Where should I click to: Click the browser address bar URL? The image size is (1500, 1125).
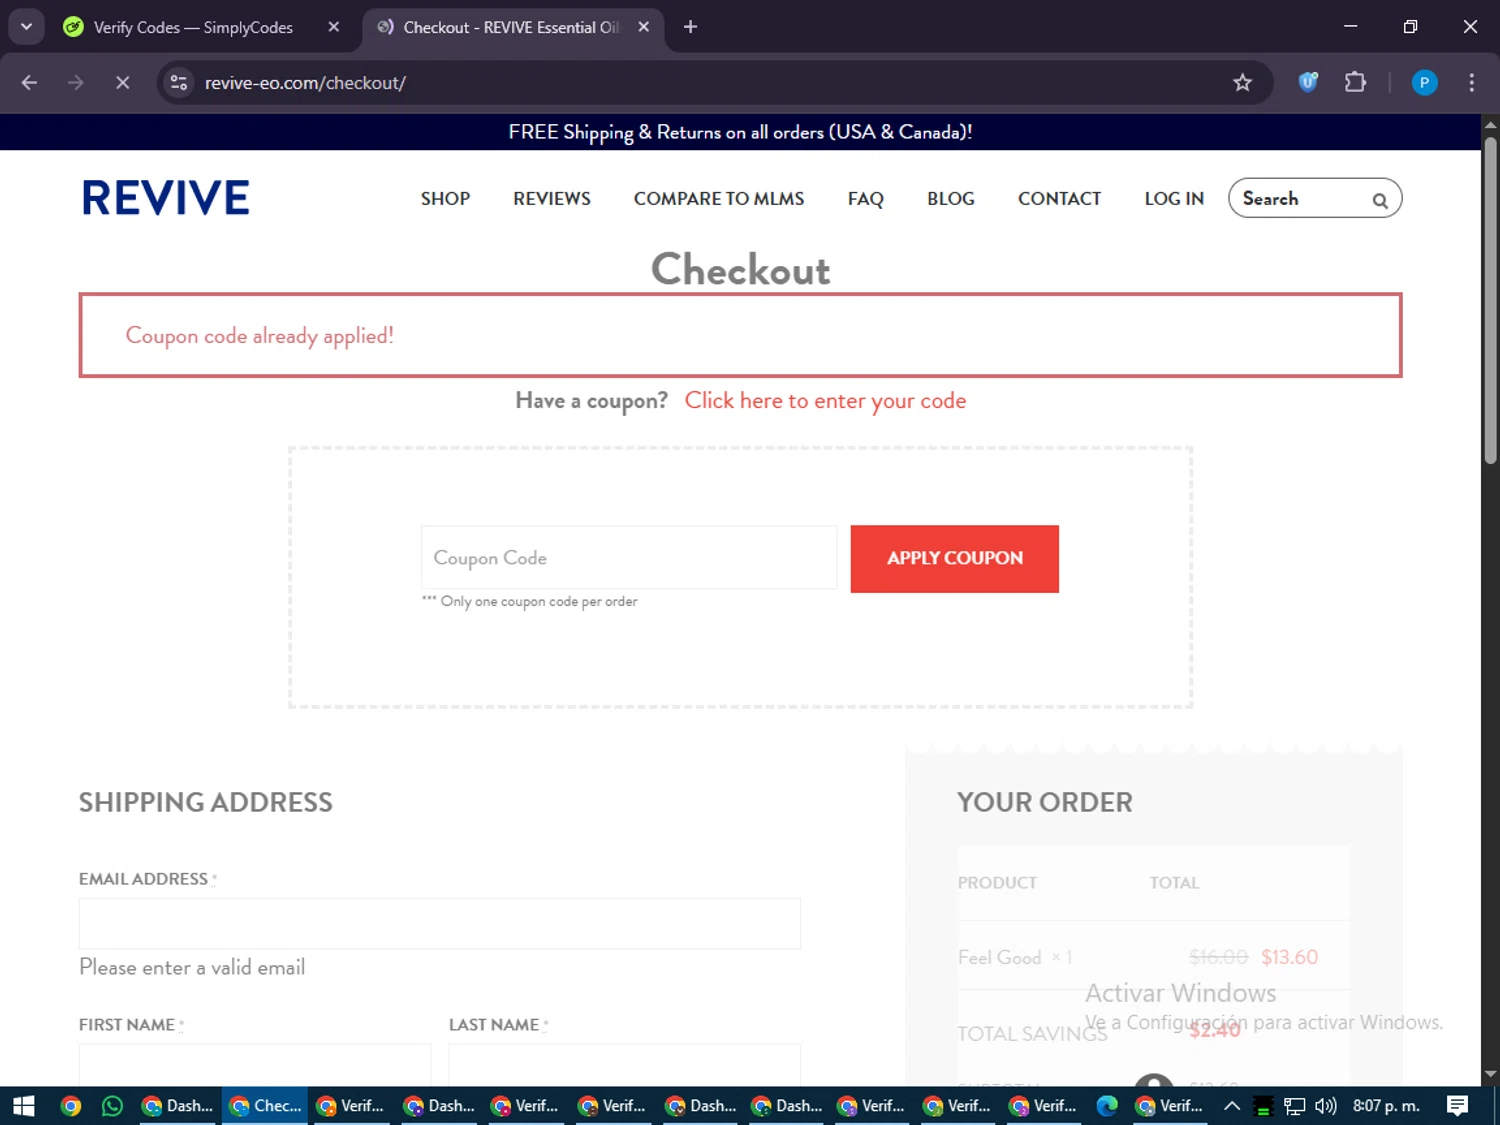(305, 83)
